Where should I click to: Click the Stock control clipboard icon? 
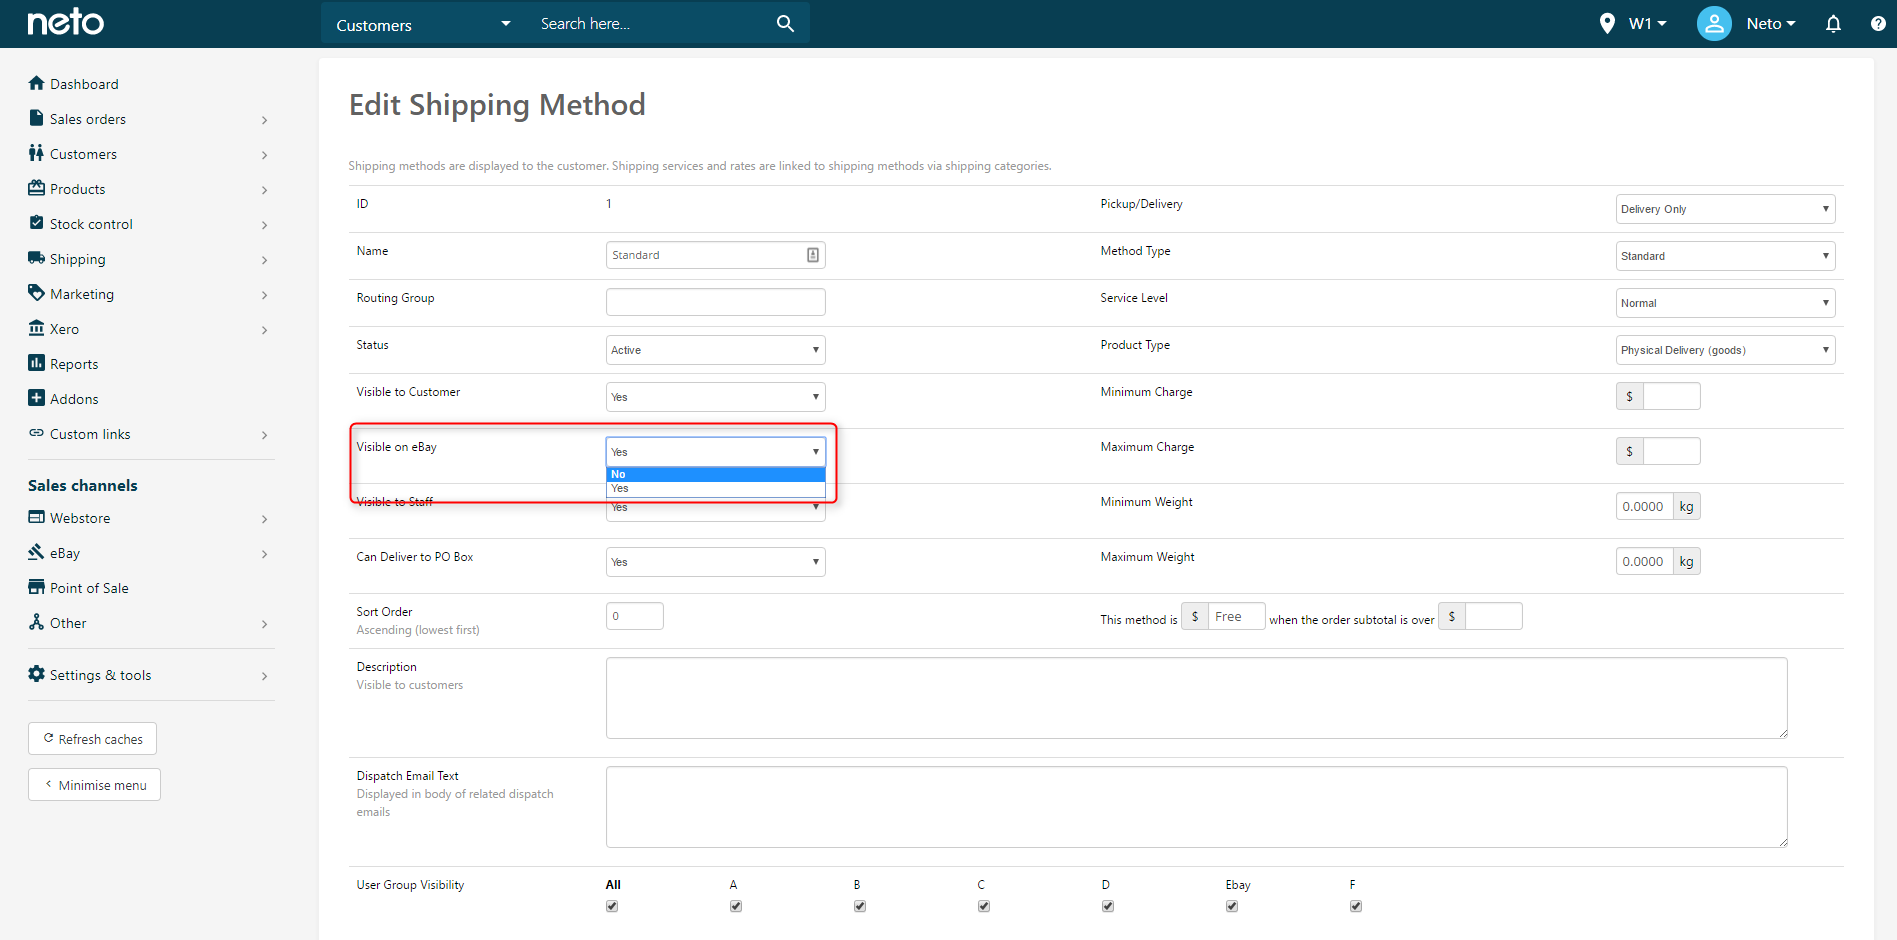coord(37,223)
